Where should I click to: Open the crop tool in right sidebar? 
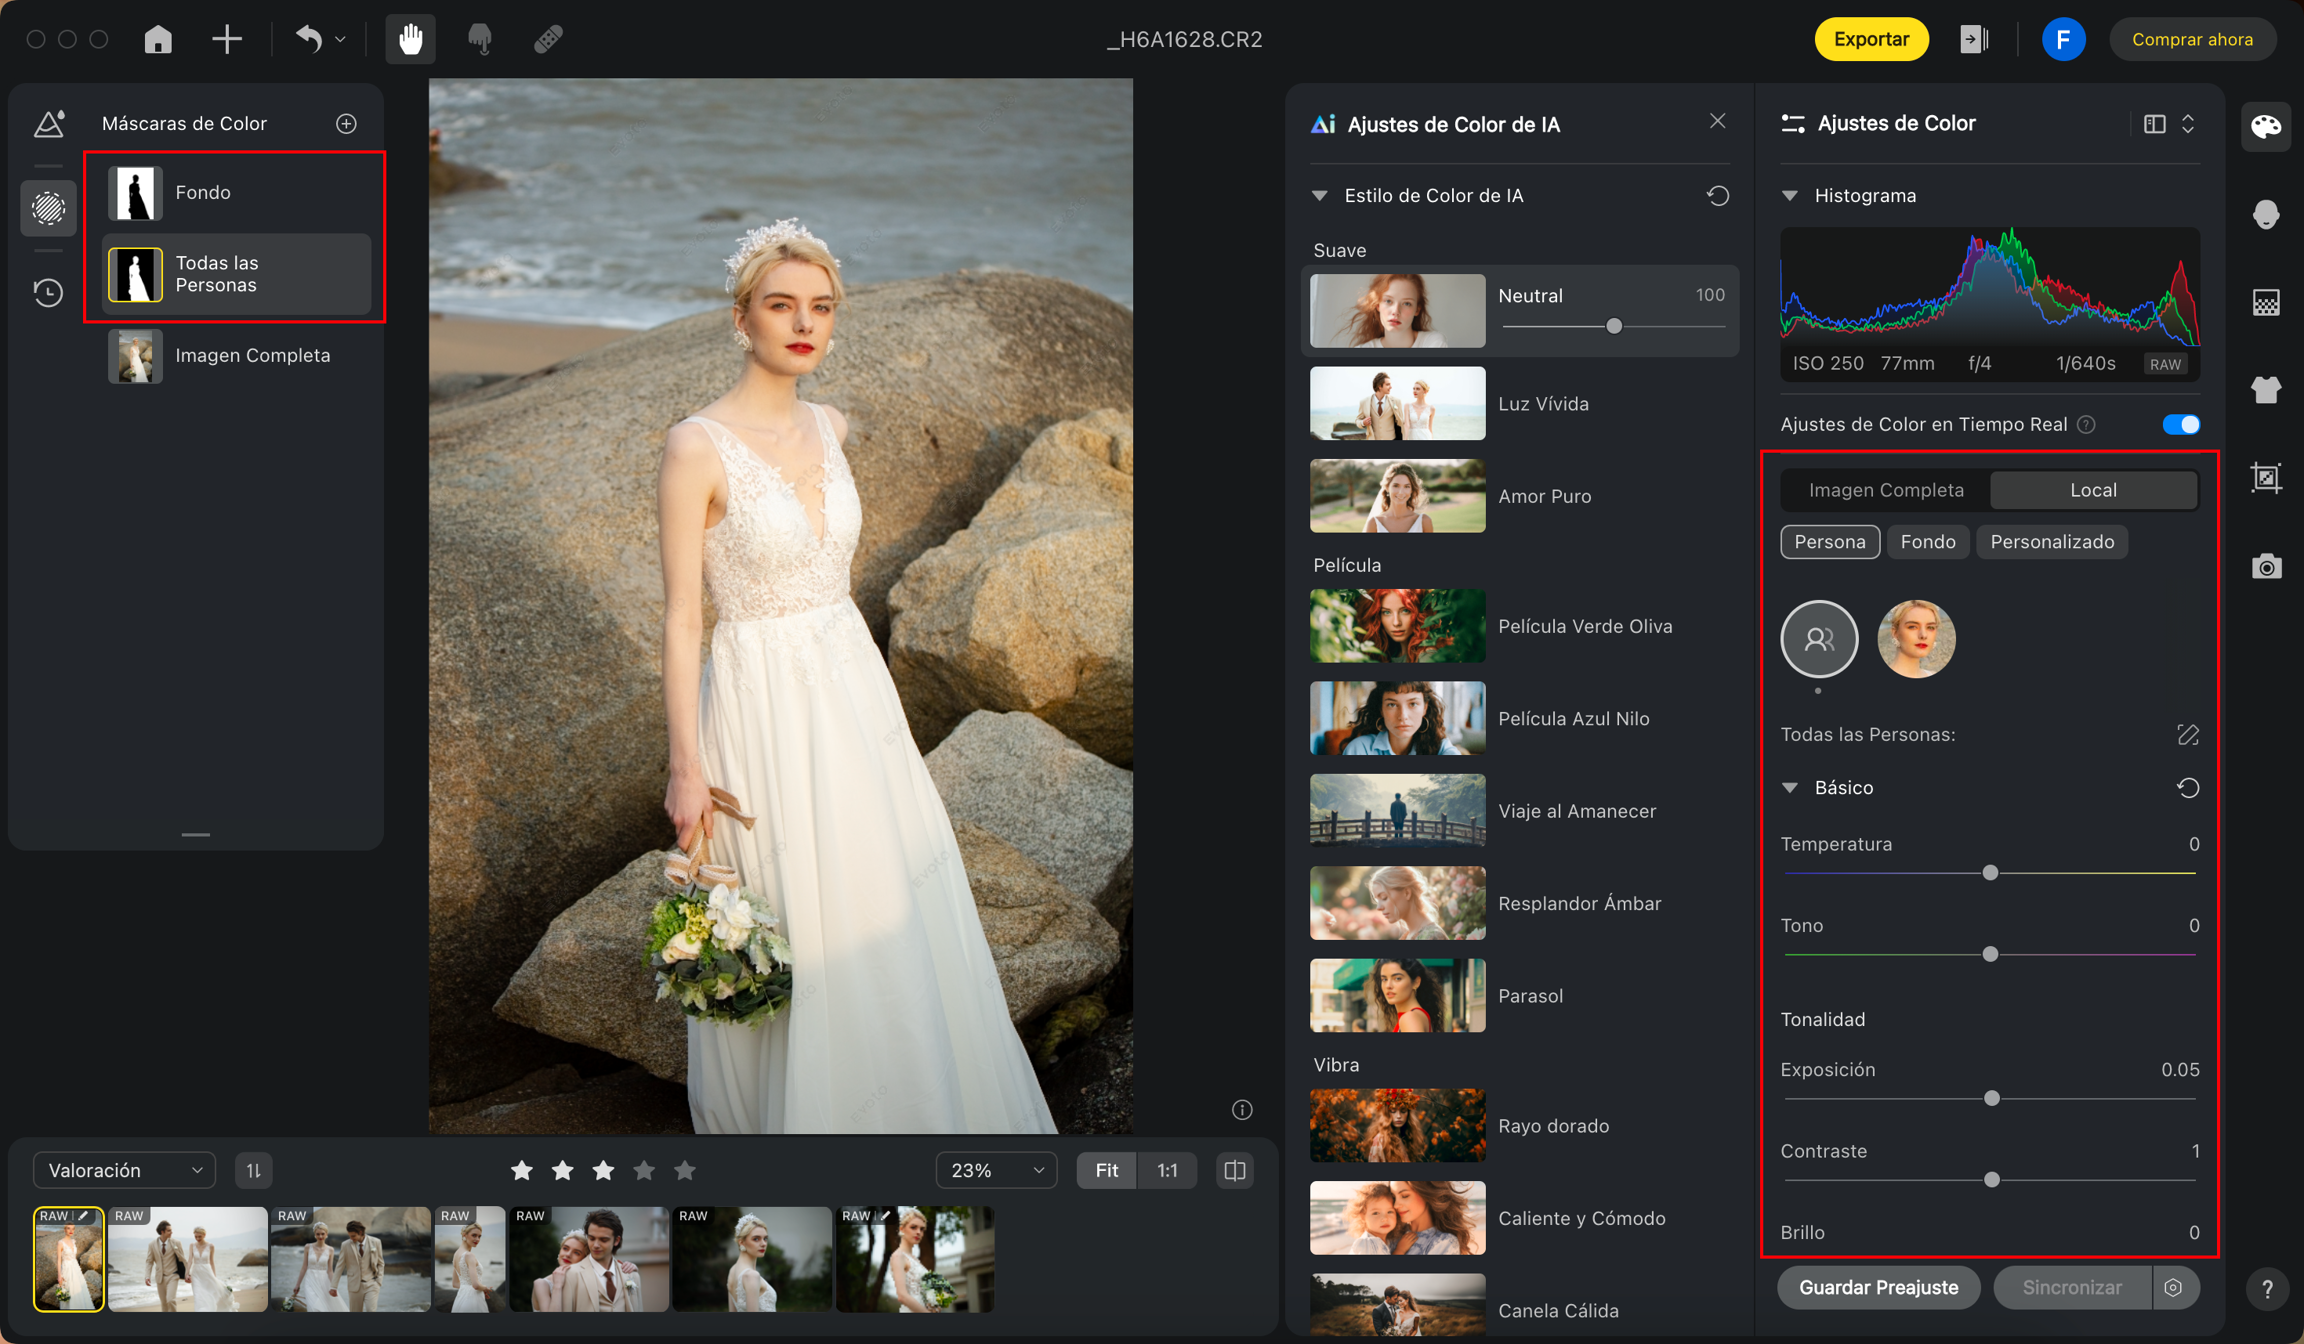(x=2265, y=477)
